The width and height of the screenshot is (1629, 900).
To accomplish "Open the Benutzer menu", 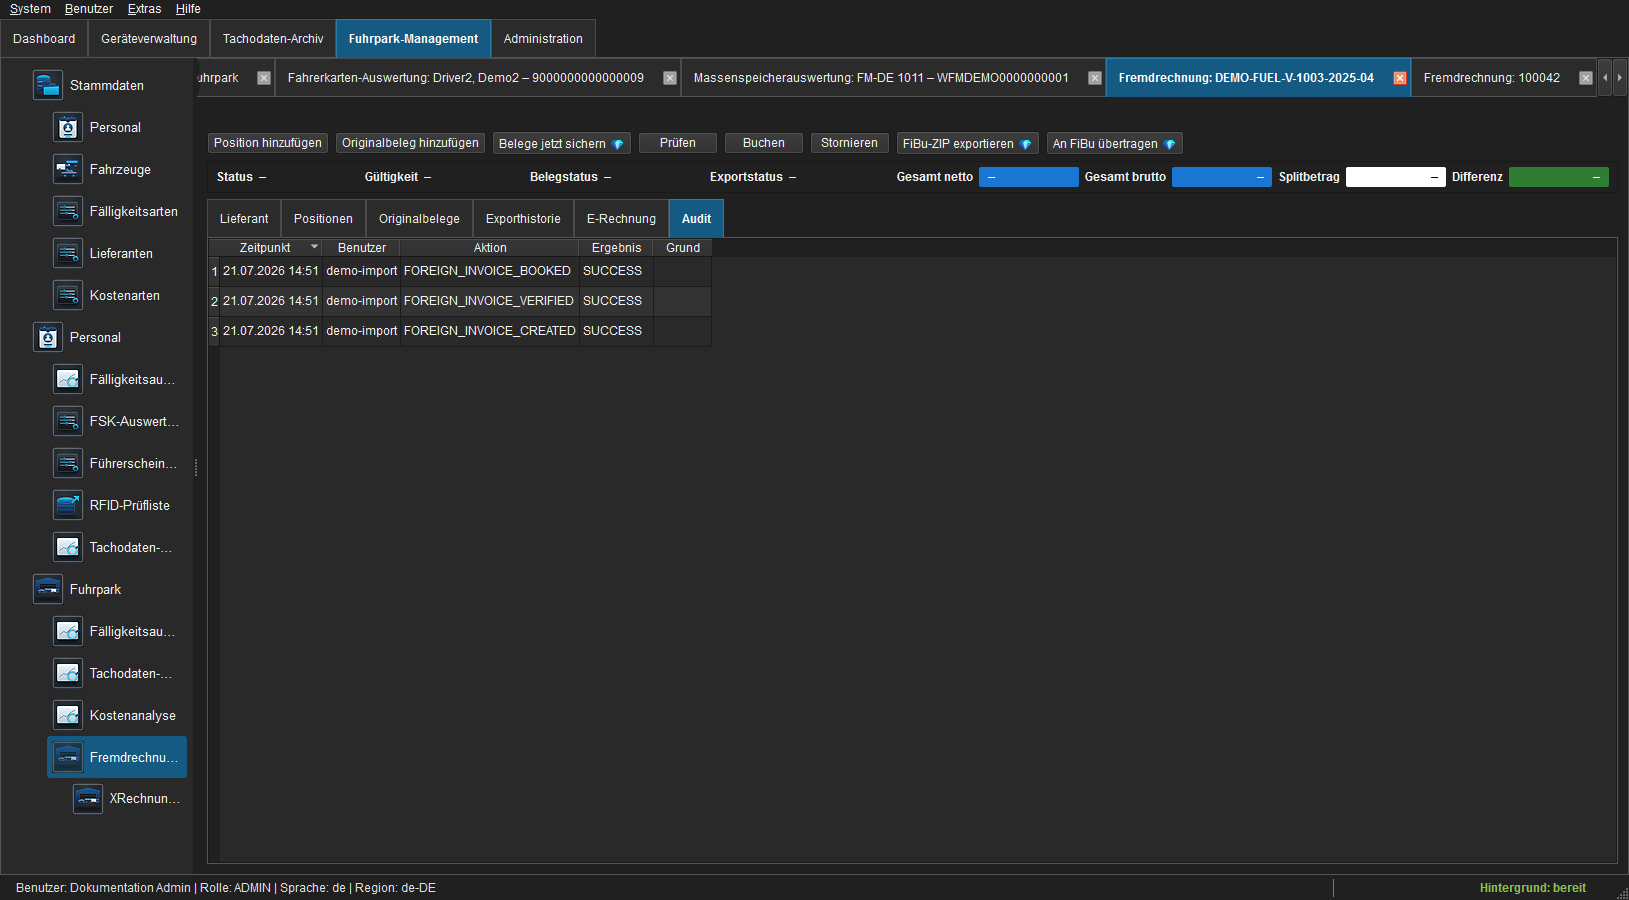I will click(x=89, y=9).
